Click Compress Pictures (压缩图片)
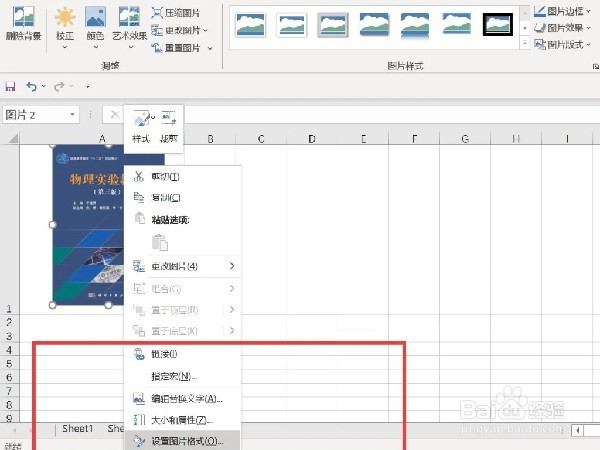Image resolution: width=600 pixels, height=450 pixels. pyautogui.click(x=176, y=13)
